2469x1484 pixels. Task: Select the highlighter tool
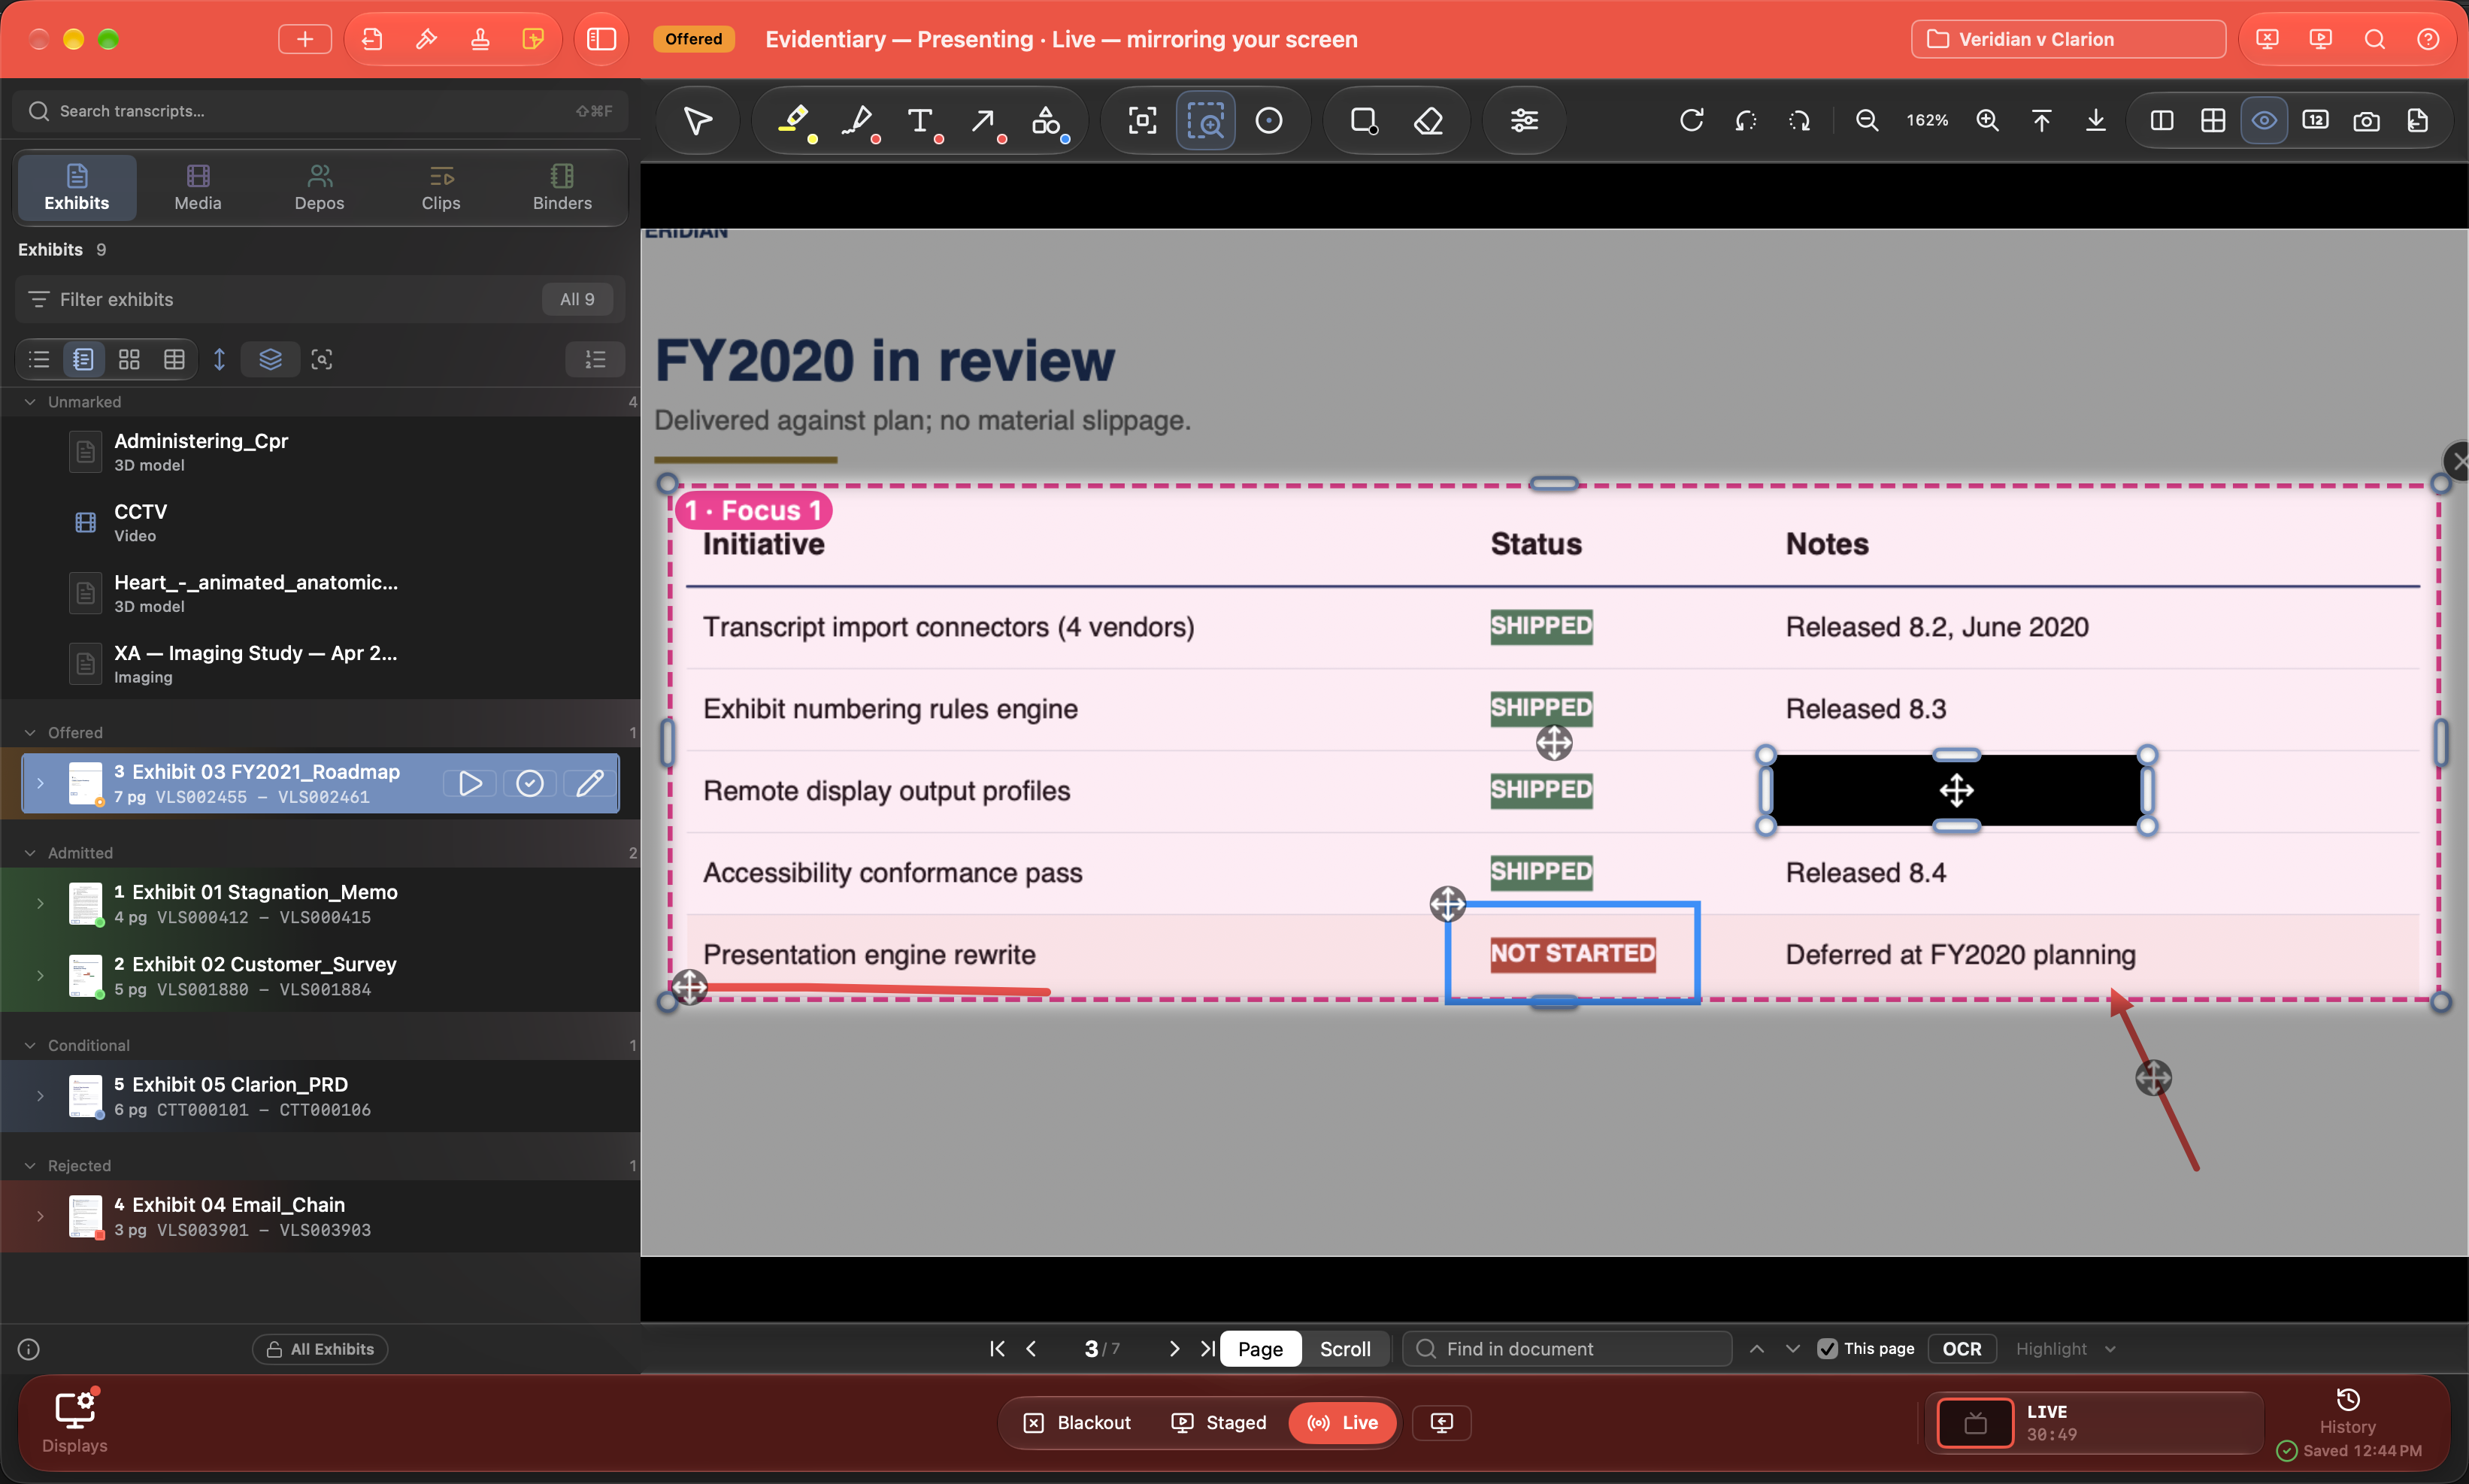(x=793, y=121)
